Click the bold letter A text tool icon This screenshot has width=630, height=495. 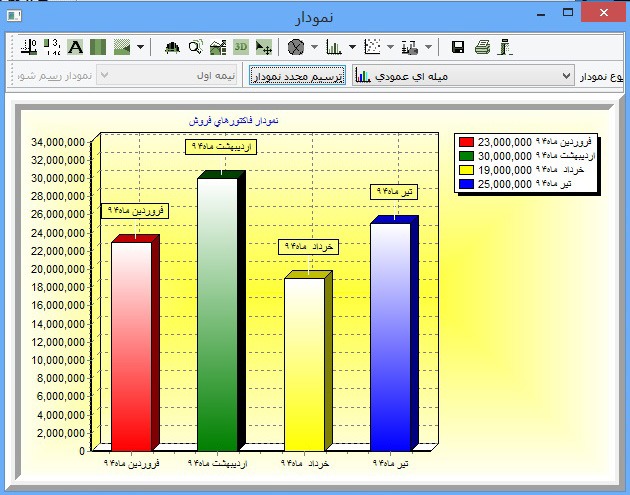pos(76,47)
